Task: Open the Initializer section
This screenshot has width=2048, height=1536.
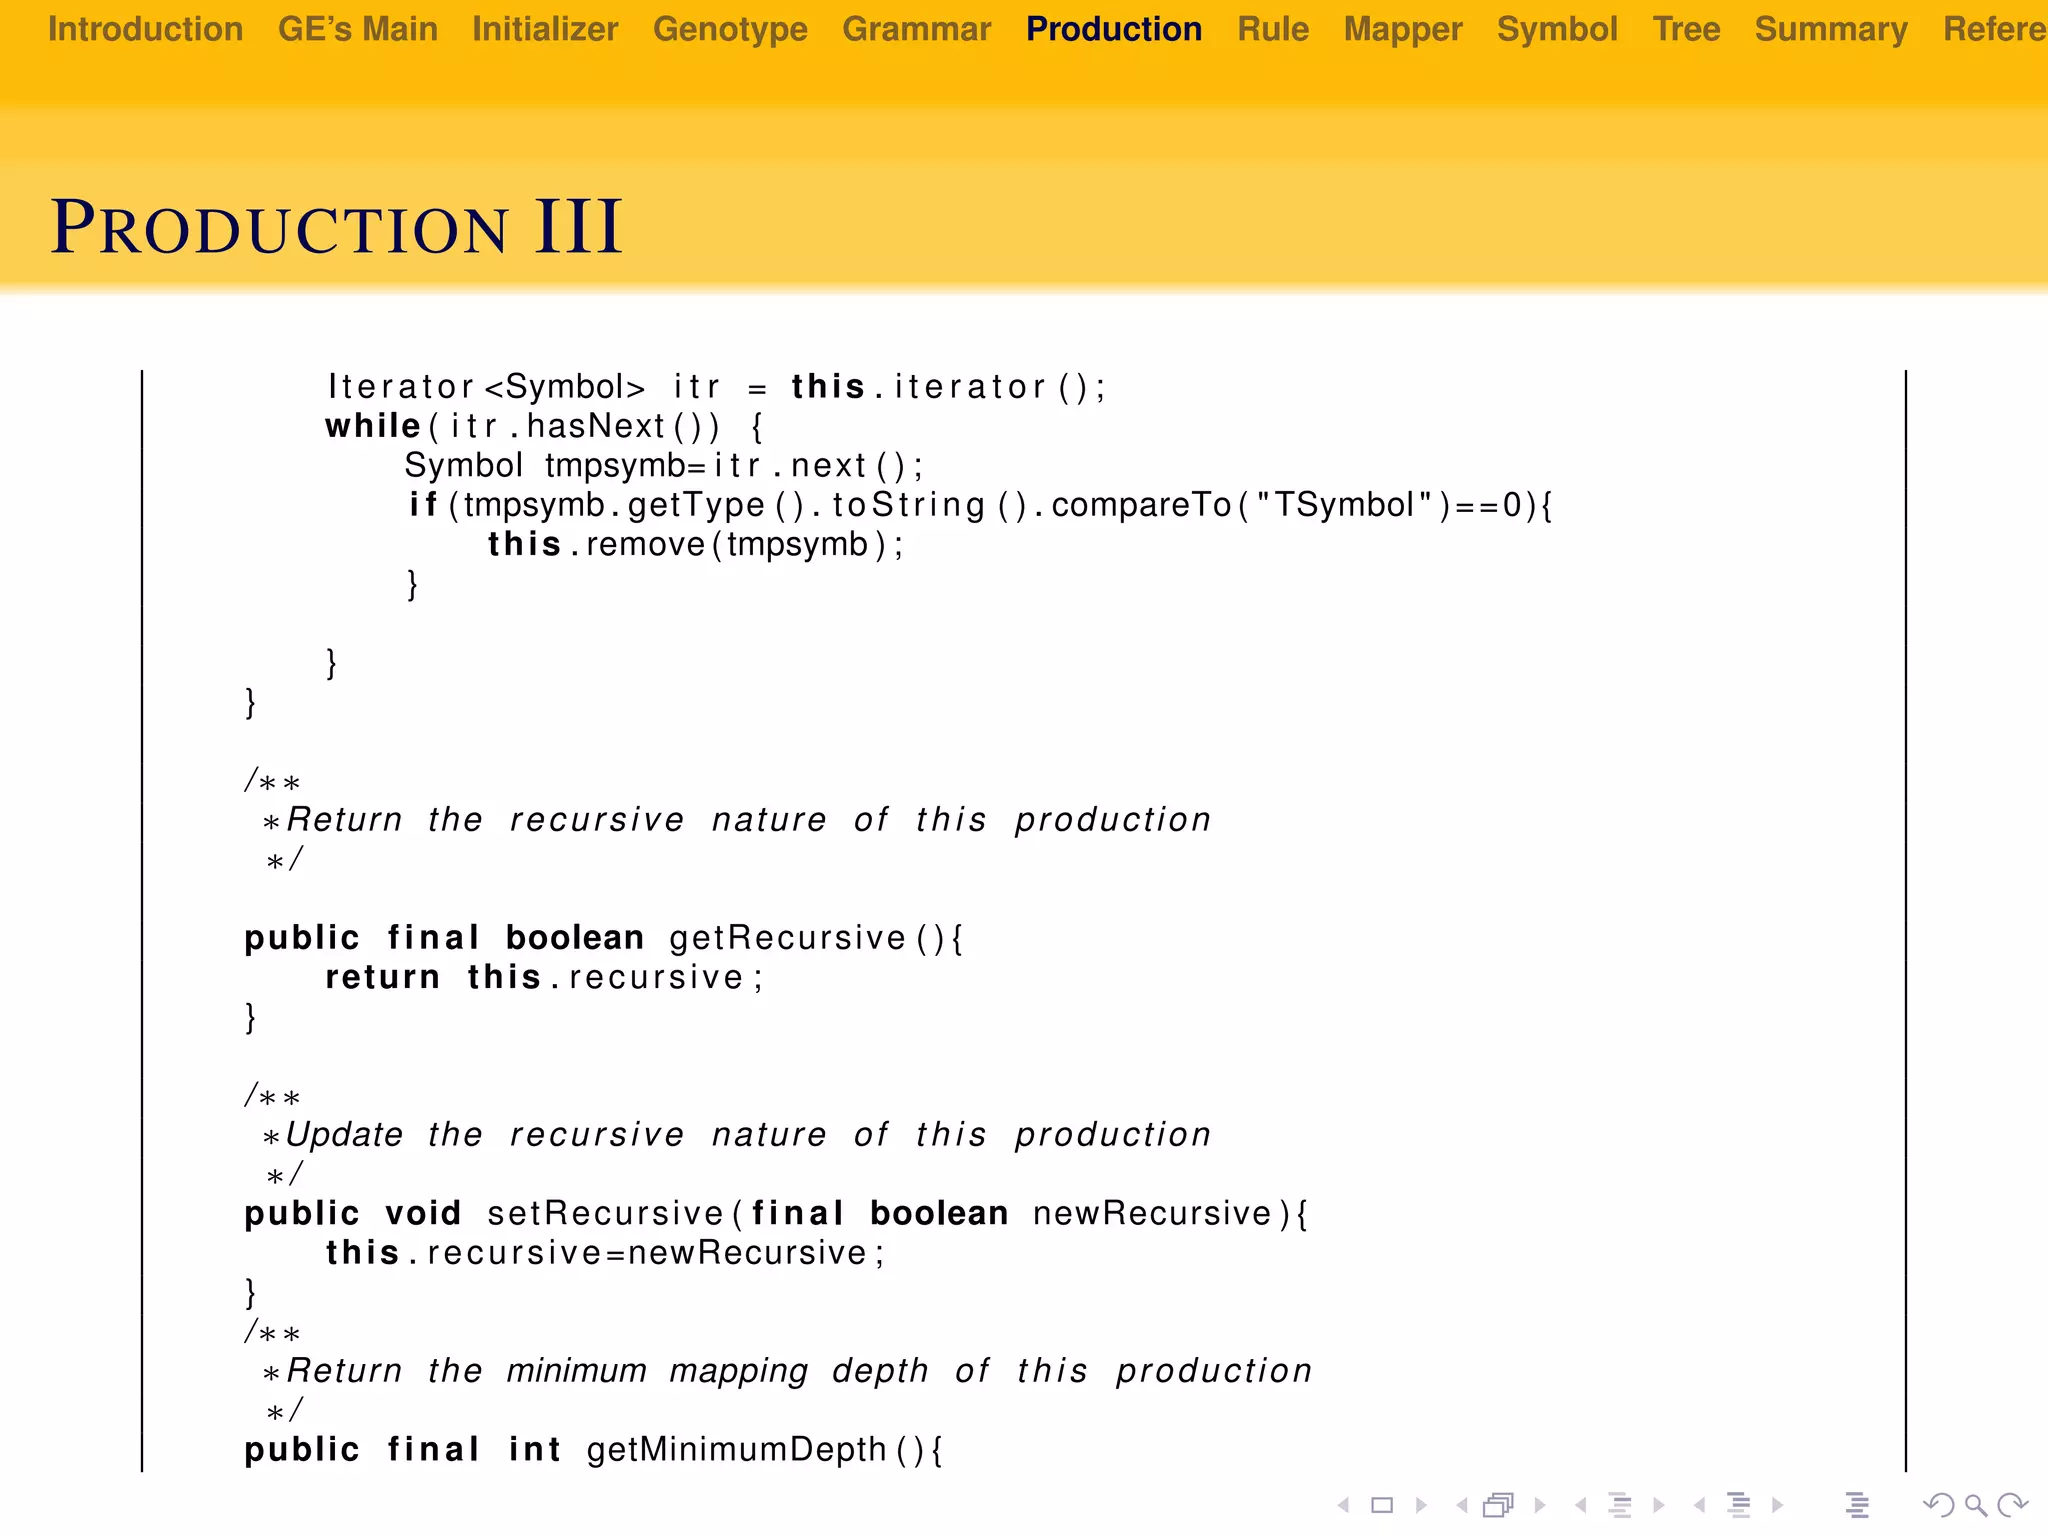Action: point(545,29)
